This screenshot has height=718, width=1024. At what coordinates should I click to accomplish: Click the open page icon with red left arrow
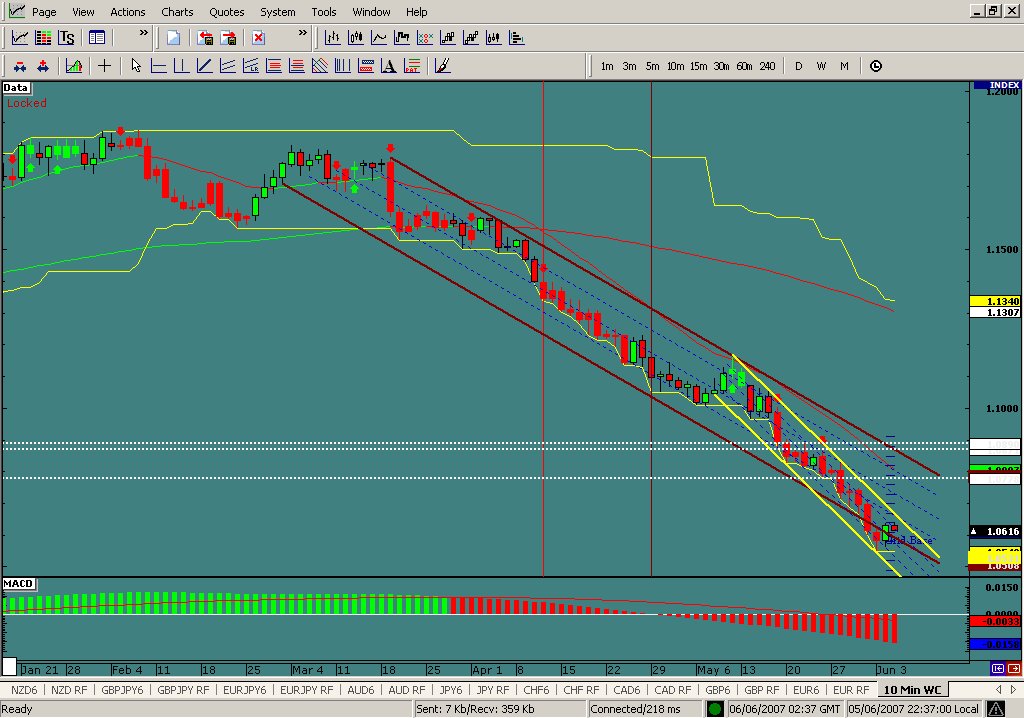[205, 38]
